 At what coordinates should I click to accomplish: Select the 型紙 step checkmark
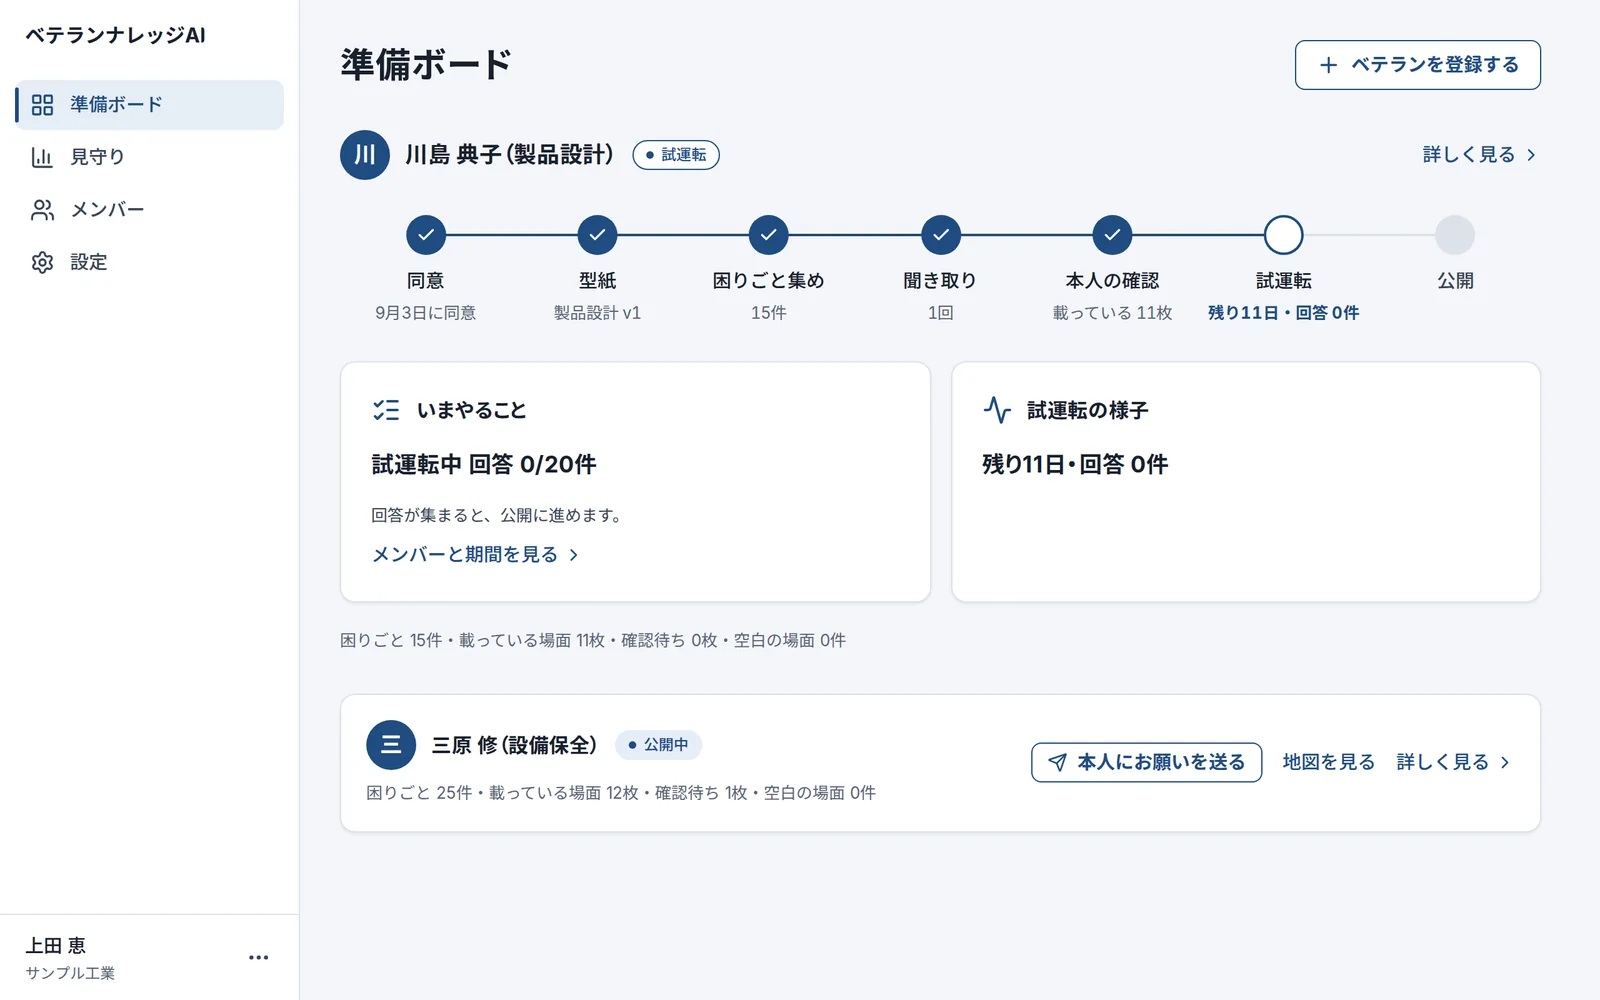tap(597, 235)
